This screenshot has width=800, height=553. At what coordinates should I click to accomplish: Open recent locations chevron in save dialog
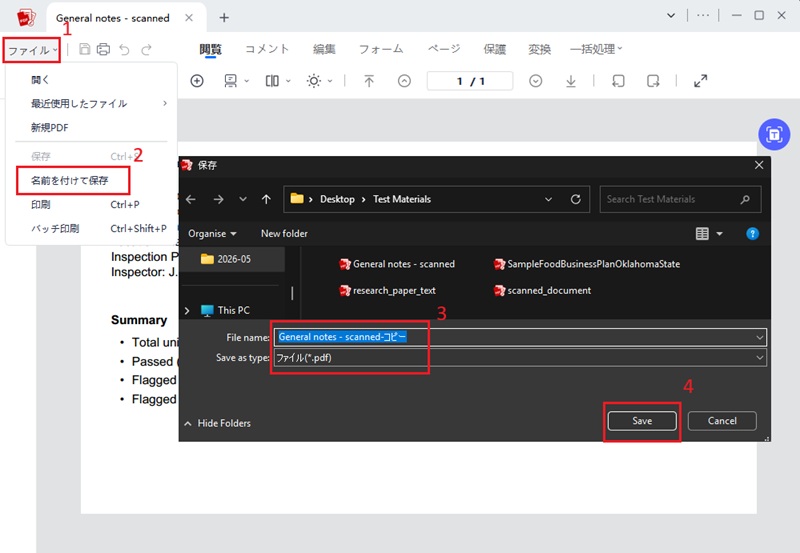[243, 199]
